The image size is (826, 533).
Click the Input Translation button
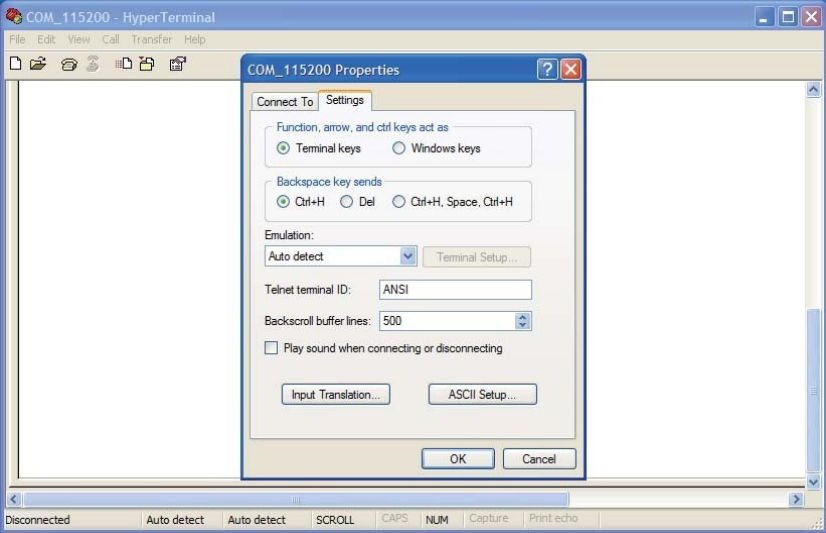click(x=336, y=394)
